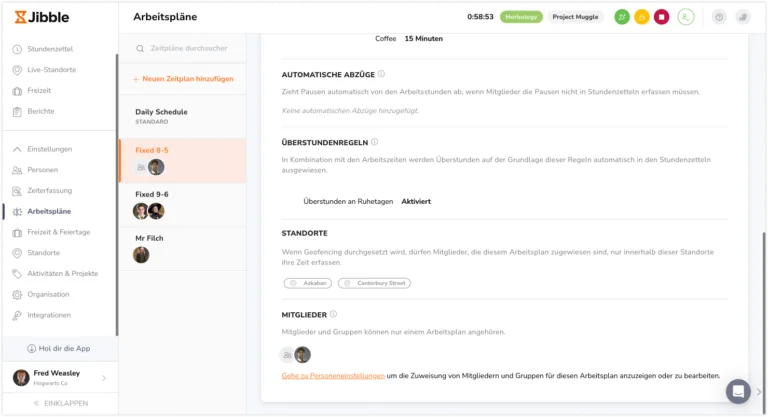Open Freizeit & Feiertage settings
768x417 pixels.
[59, 232]
